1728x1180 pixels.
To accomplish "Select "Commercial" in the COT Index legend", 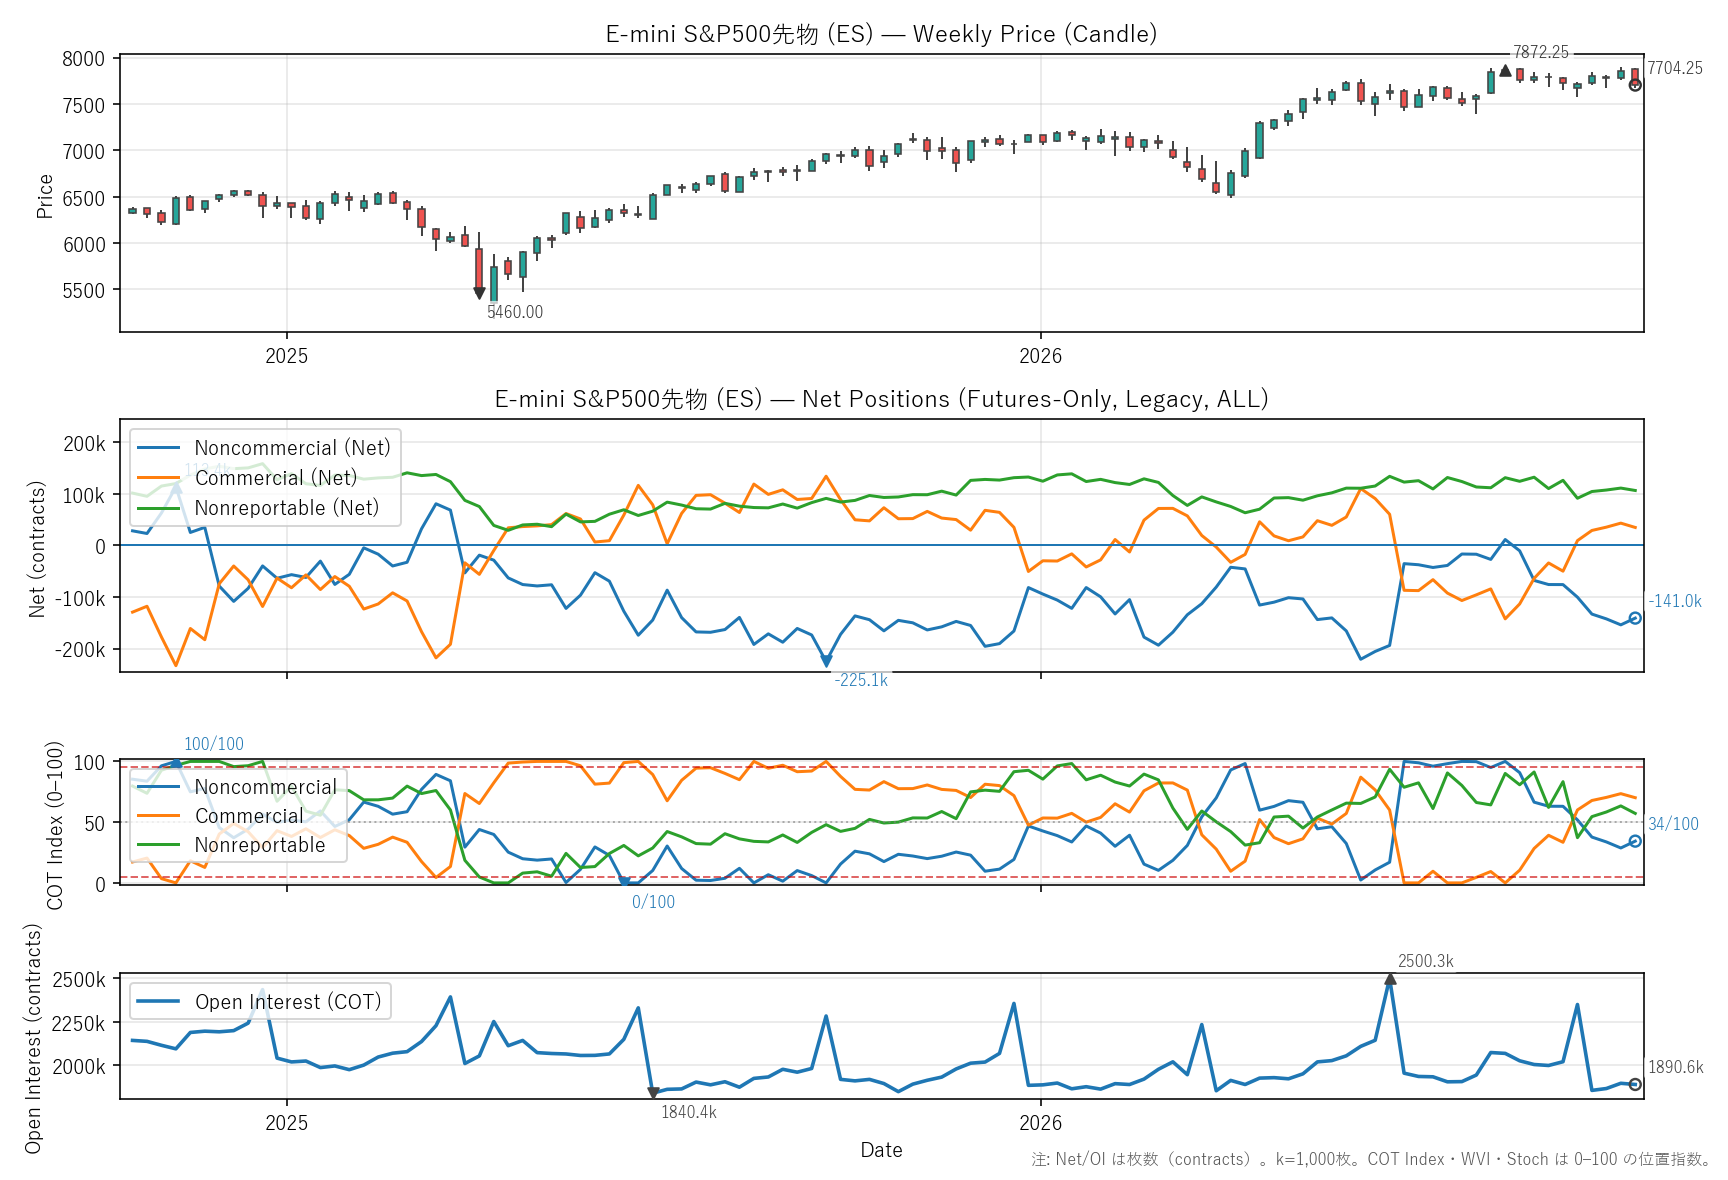I will (x=249, y=816).
